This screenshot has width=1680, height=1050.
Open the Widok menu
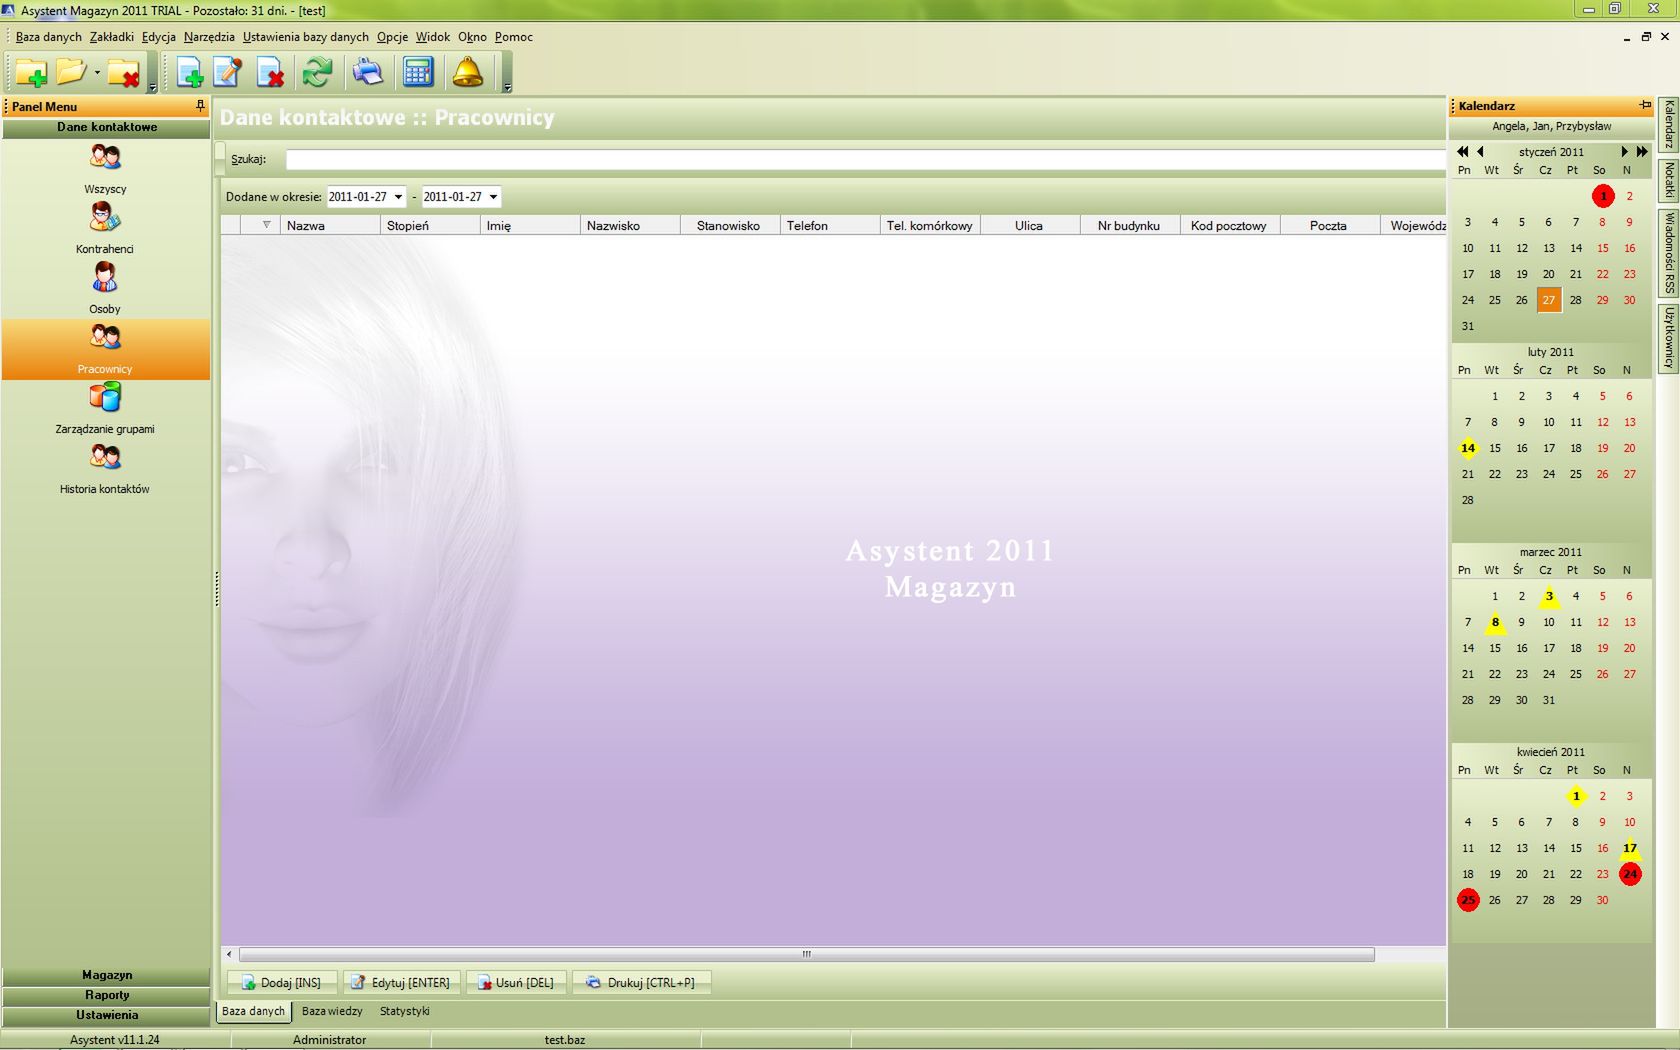[432, 37]
